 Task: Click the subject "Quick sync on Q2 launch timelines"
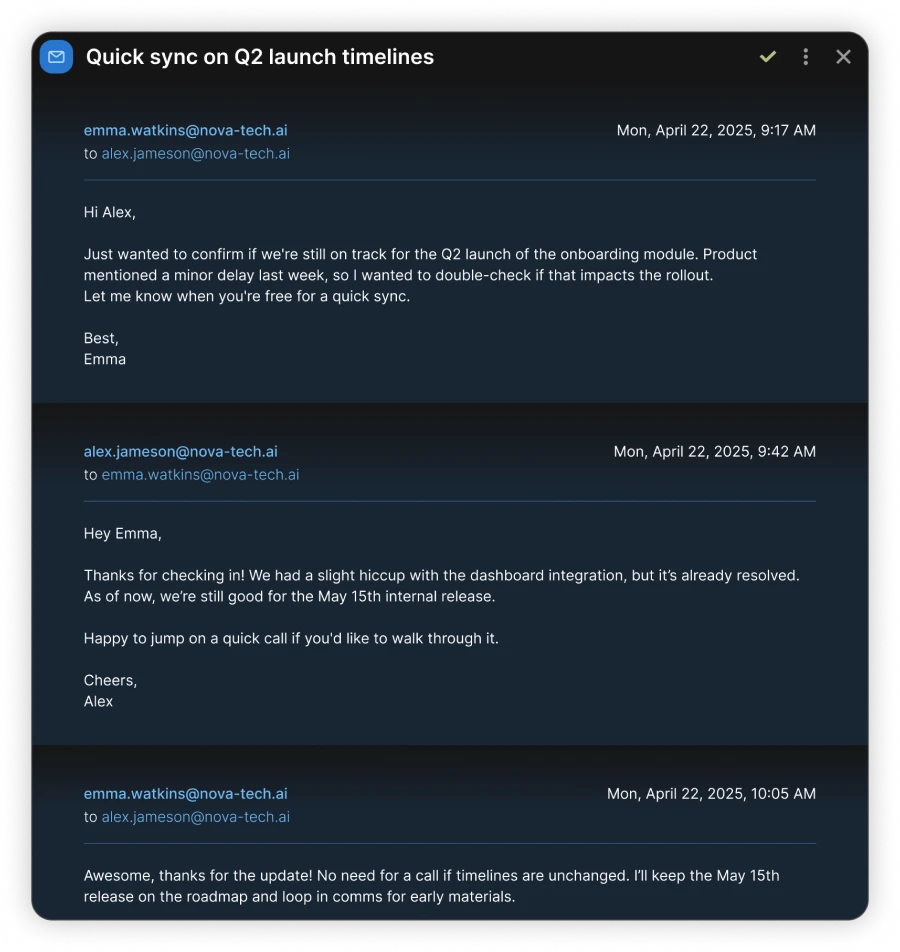[260, 57]
